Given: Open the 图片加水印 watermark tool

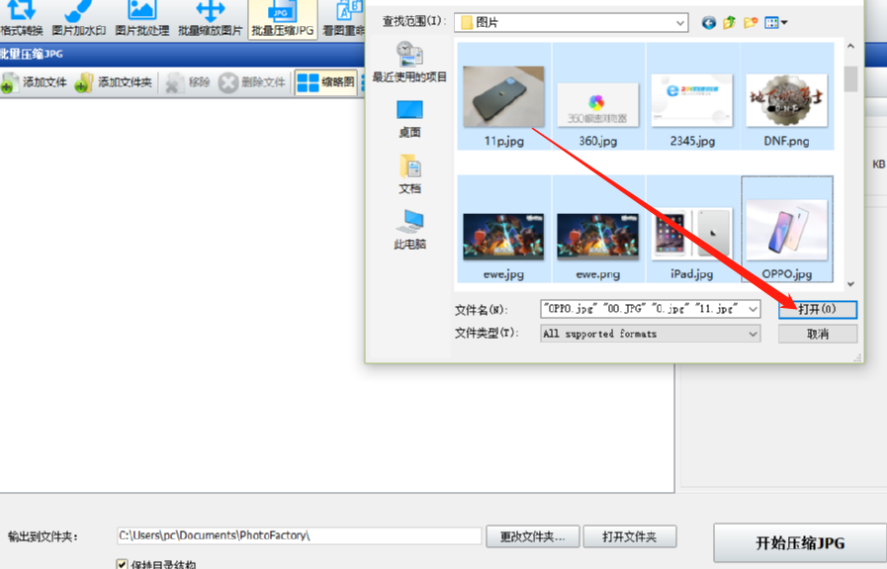Looking at the screenshot, I should [x=79, y=19].
